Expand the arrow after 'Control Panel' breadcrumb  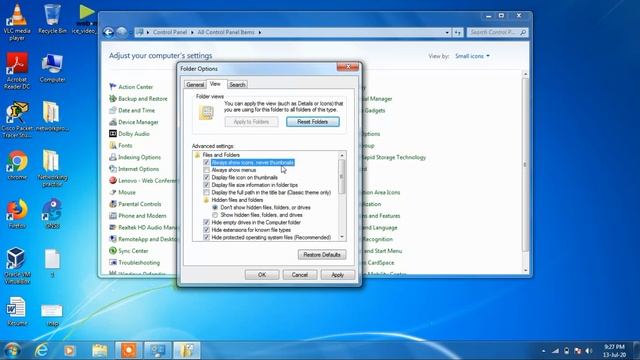(192, 32)
